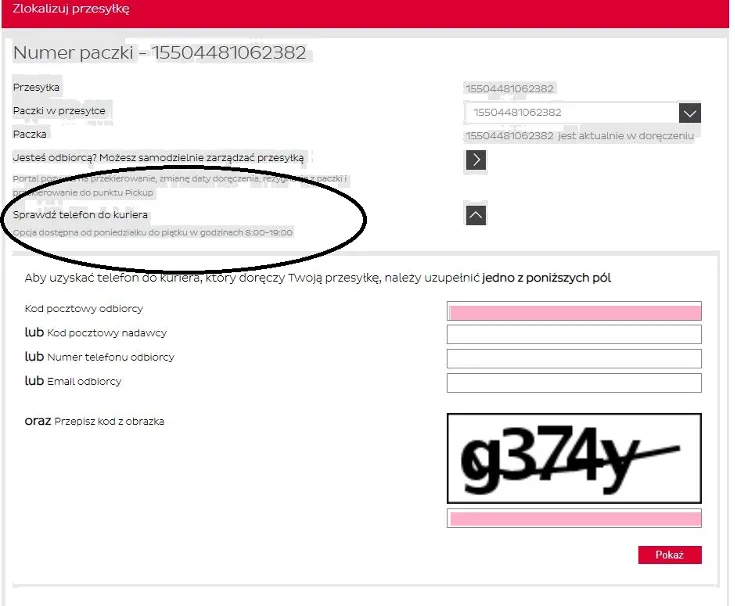Collapse the courier phone section chevron
The height and width of the screenshot is (606, 735).
pos(476,215)
